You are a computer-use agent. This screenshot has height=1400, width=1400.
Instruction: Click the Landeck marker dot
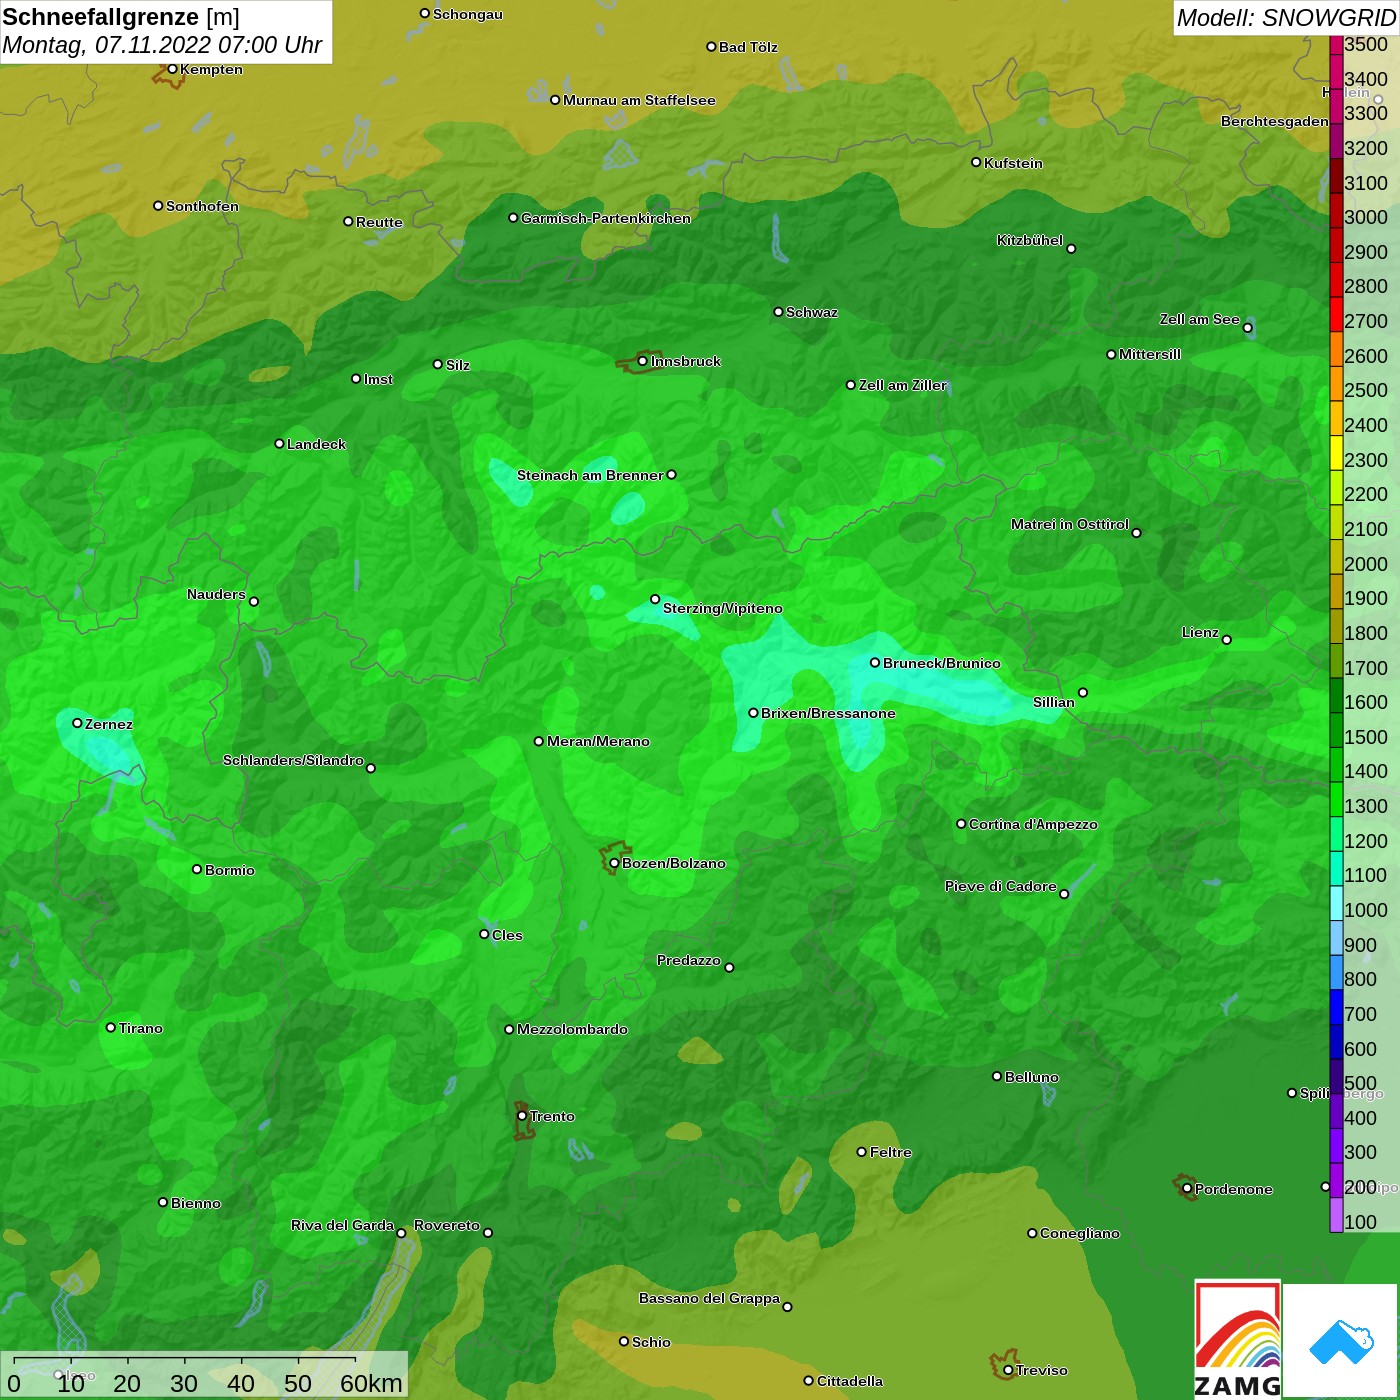point(279,443)
